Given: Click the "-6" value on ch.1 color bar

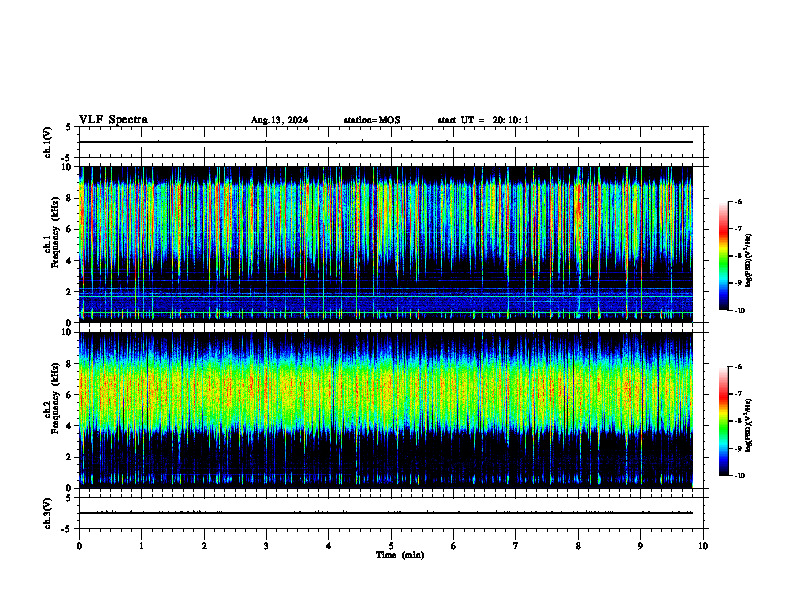Looking at the screenshot, I should pos(738,201).
